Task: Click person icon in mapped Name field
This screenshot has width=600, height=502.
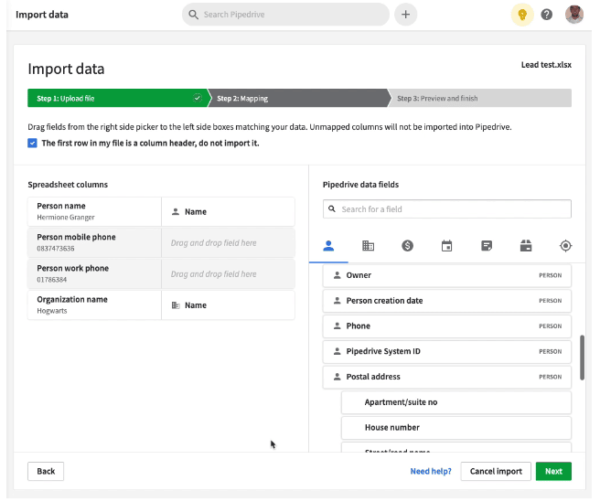Action: click(175, 212)
